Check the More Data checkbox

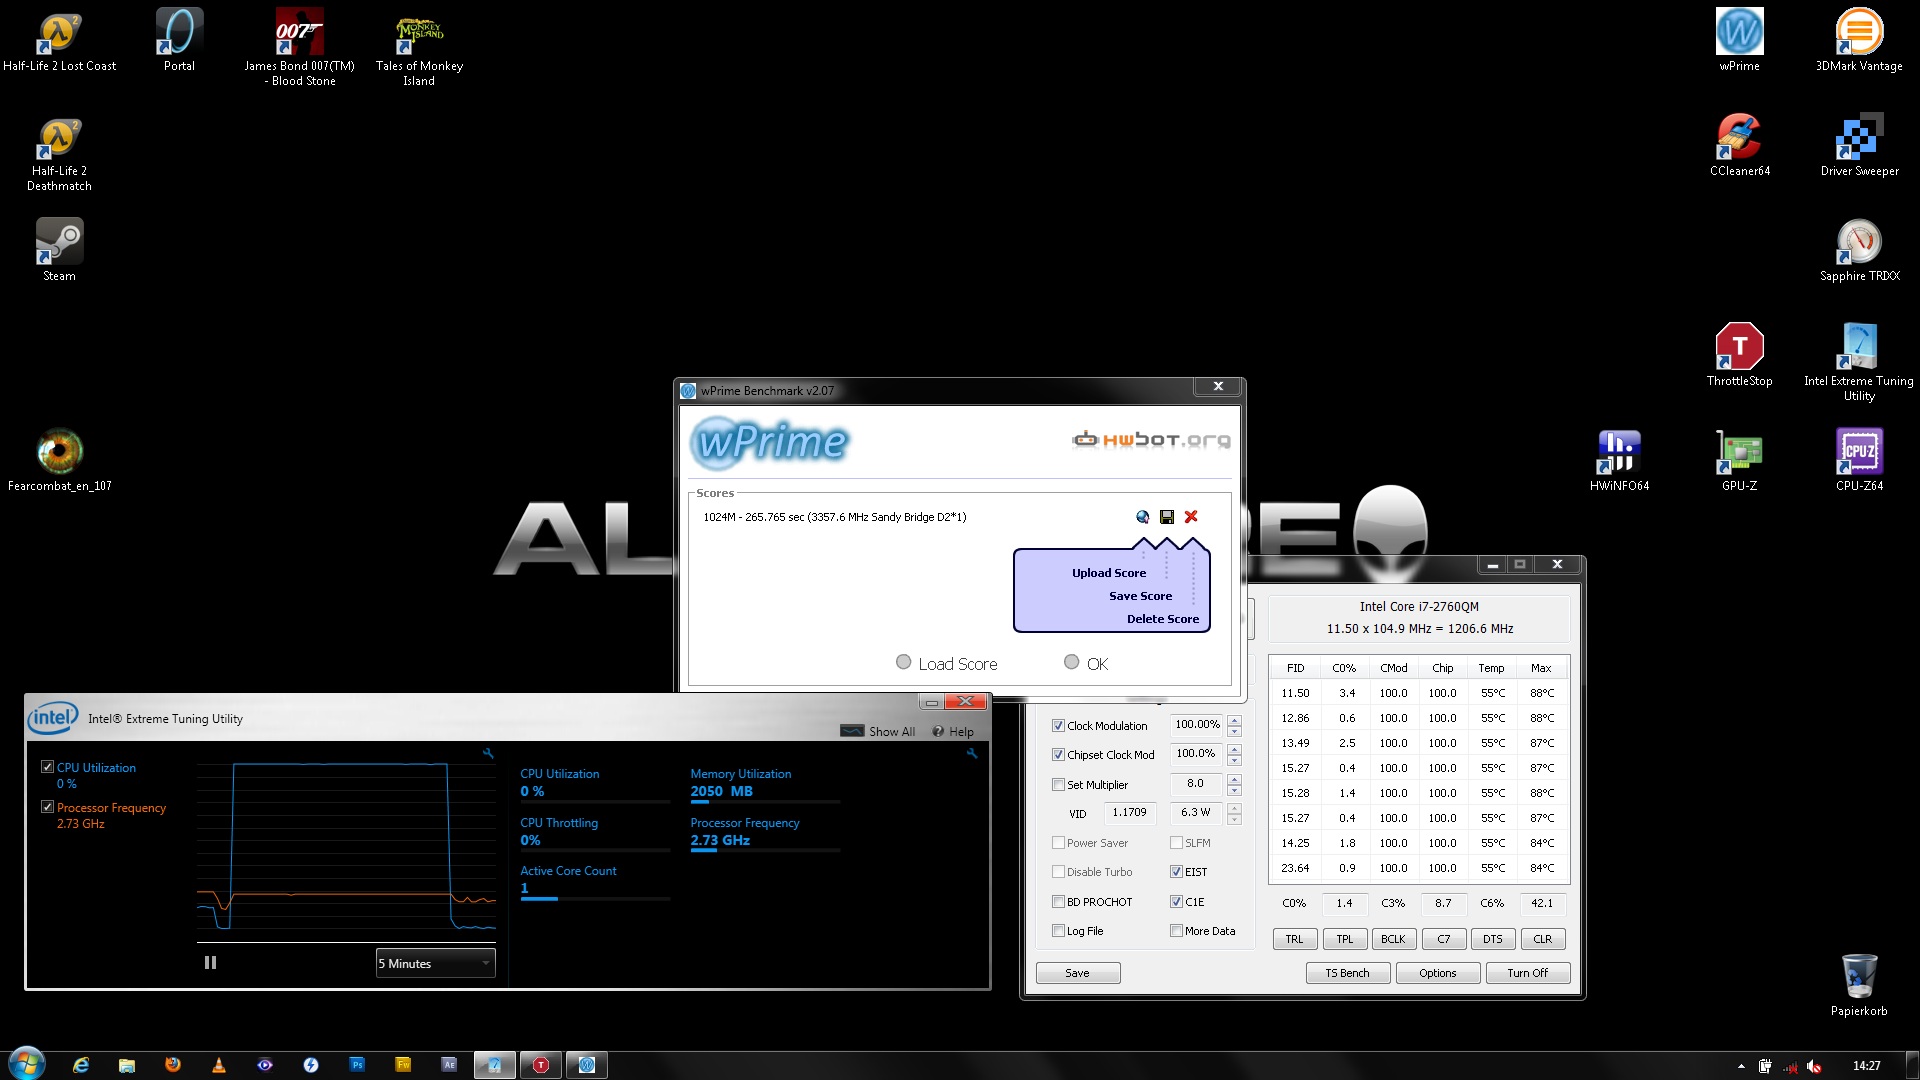click(x=1176, y=931)
